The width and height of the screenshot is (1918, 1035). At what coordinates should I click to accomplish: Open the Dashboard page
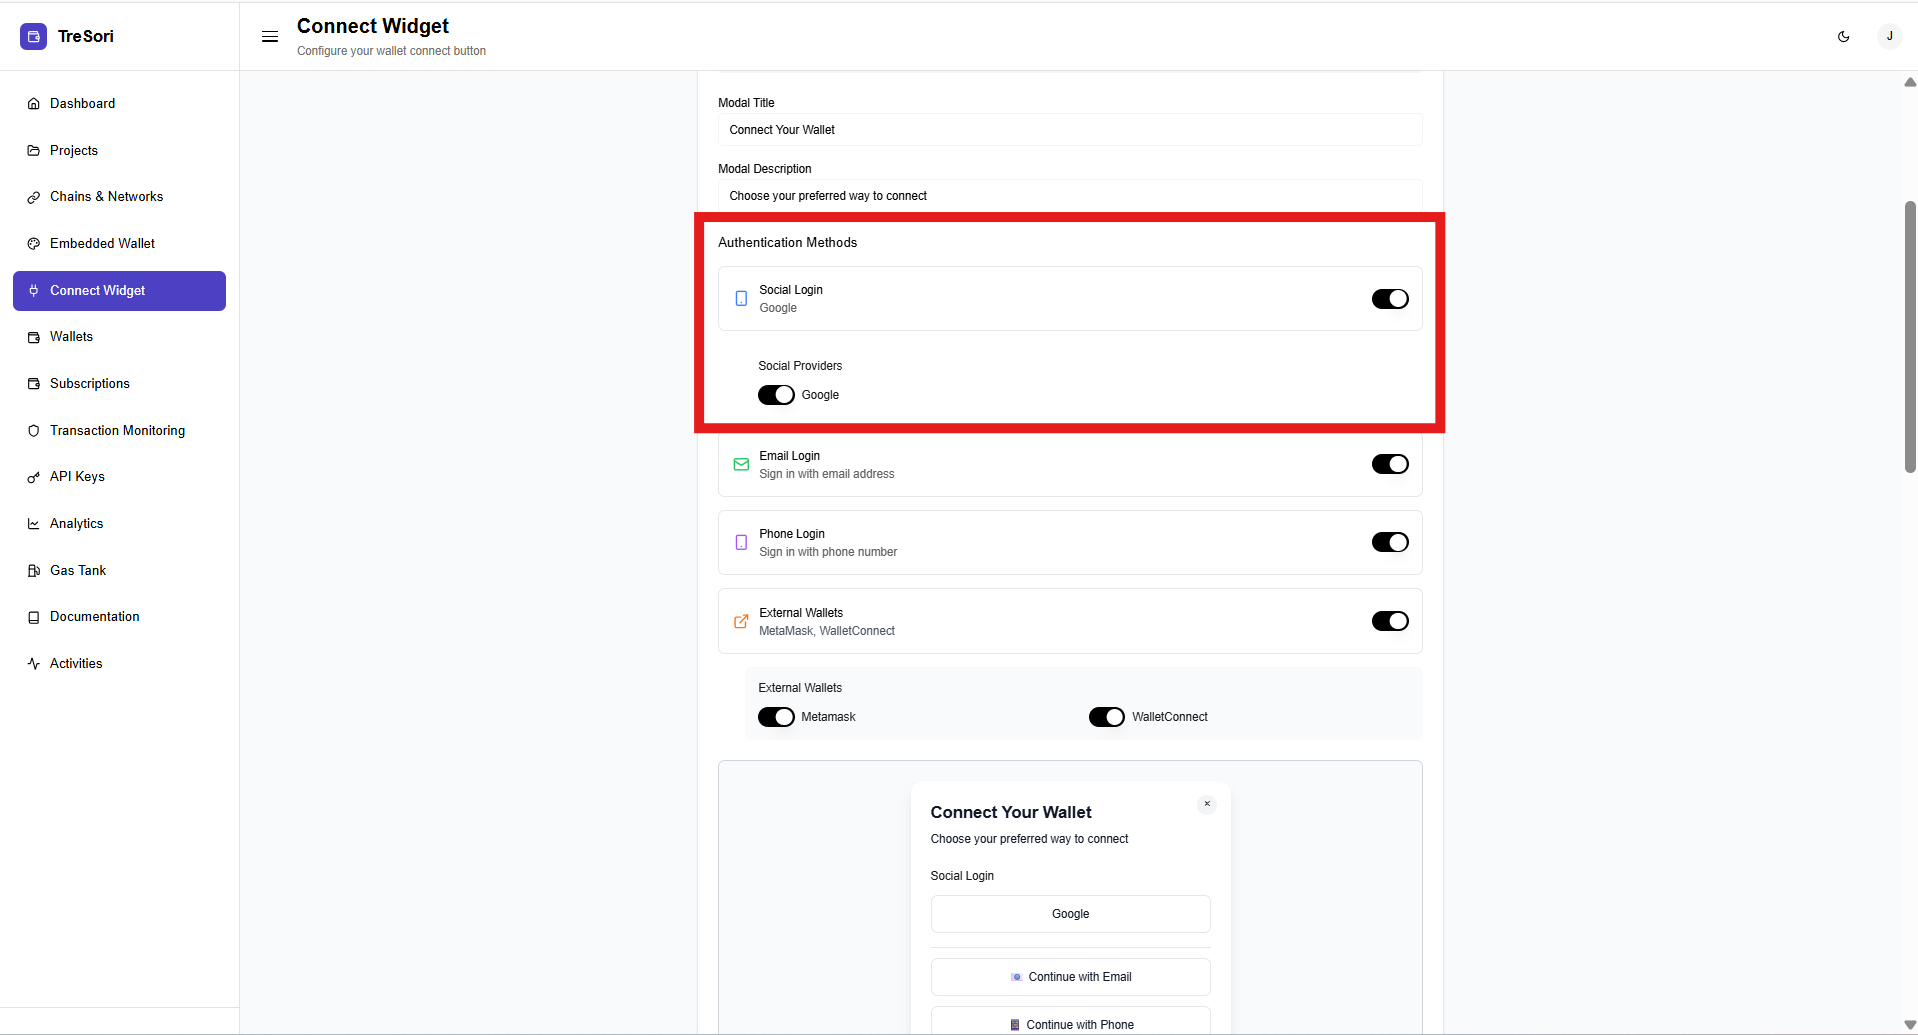(x=82, y=104)
